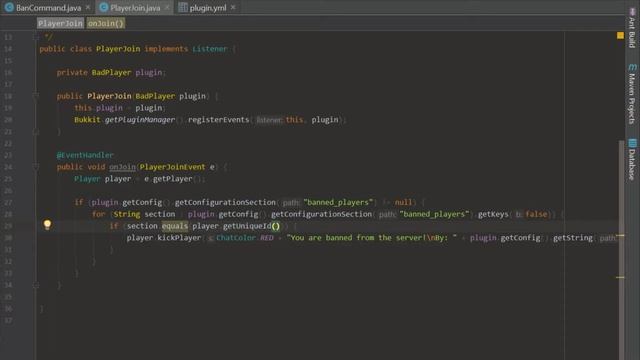Click the editor vertical scrollbar
The height and width of the screenshot is (360, 640).
[621, 249]
